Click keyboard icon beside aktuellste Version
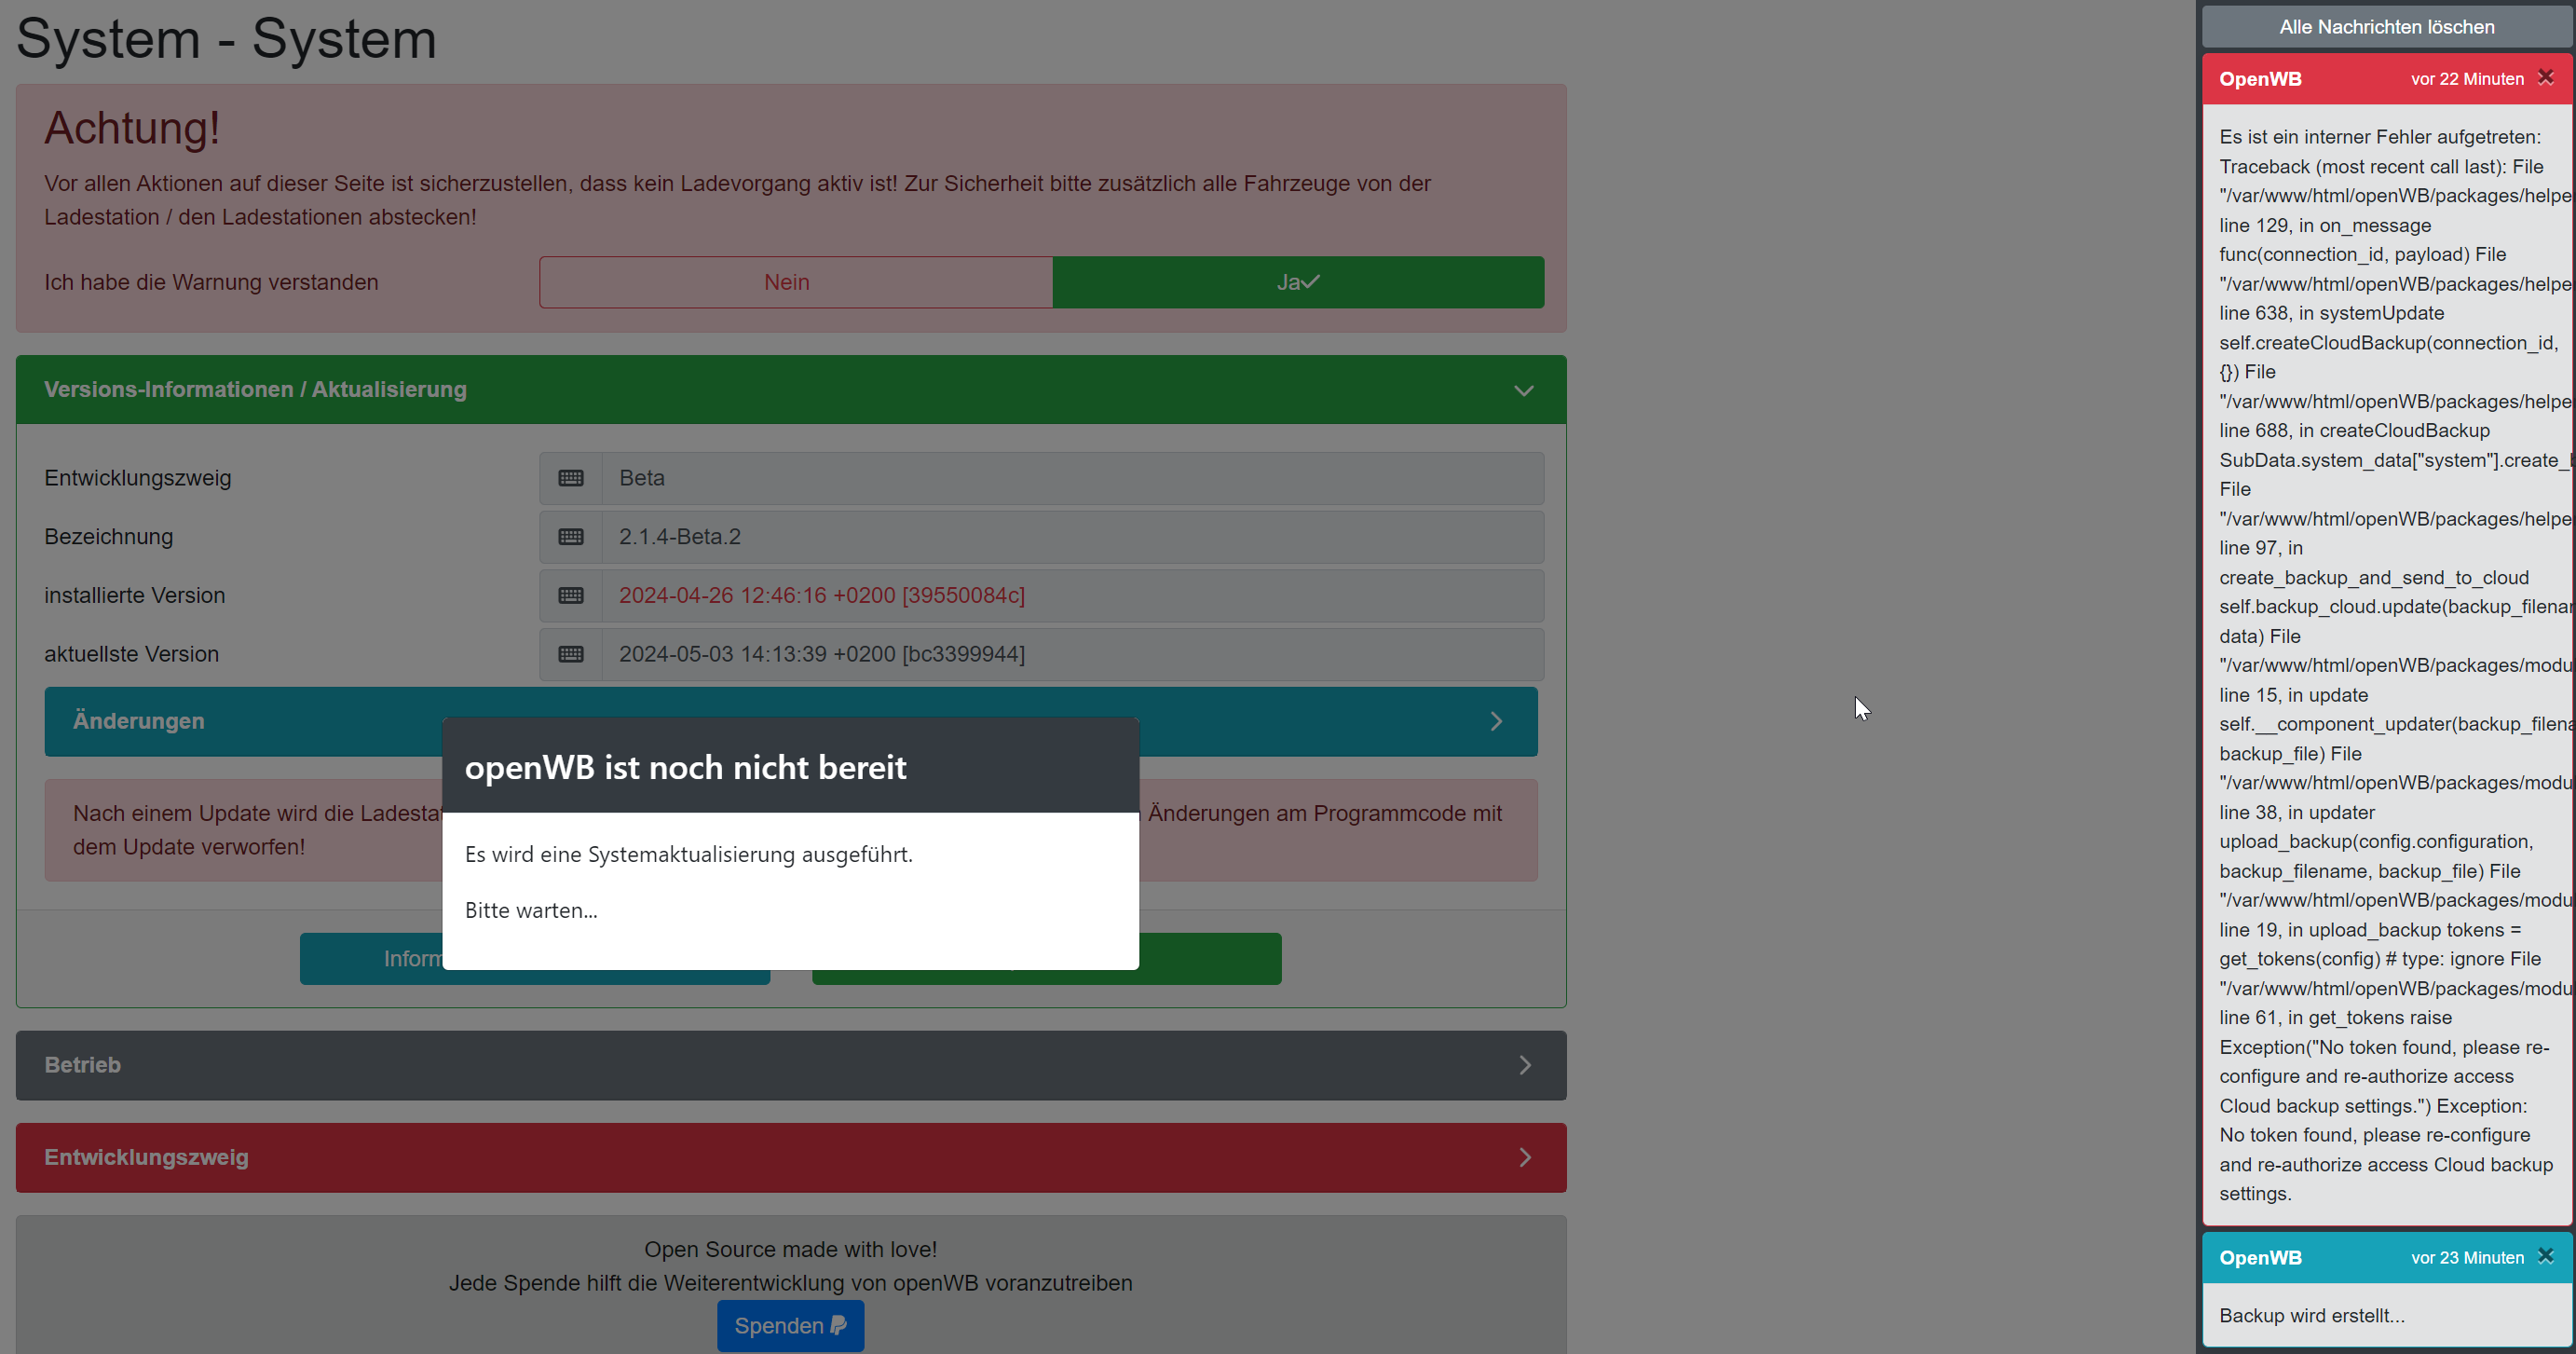 571,654
